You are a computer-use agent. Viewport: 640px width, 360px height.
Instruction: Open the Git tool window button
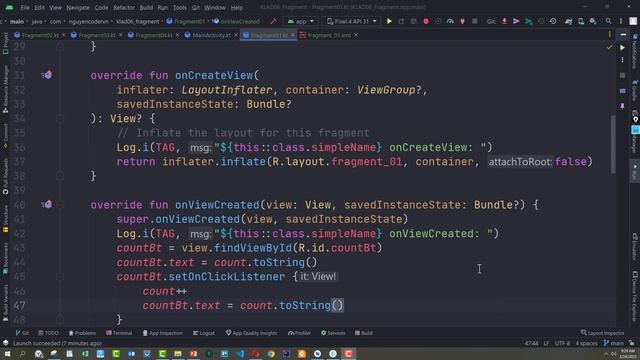click(22, 333)
